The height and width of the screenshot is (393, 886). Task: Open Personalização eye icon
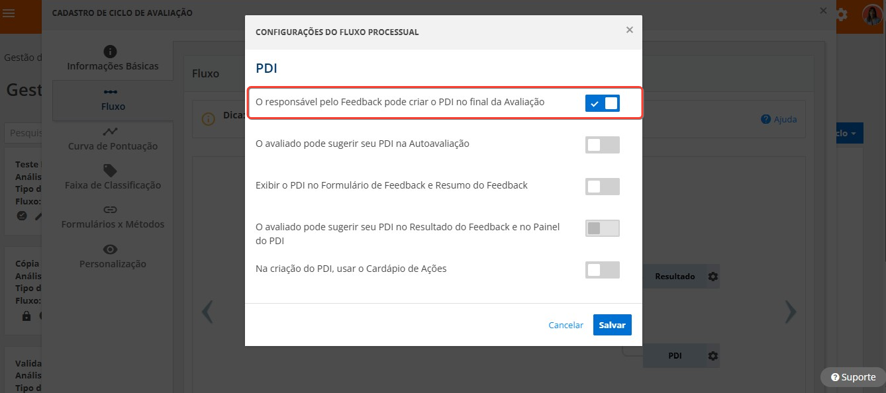click(x=110, y=249)
